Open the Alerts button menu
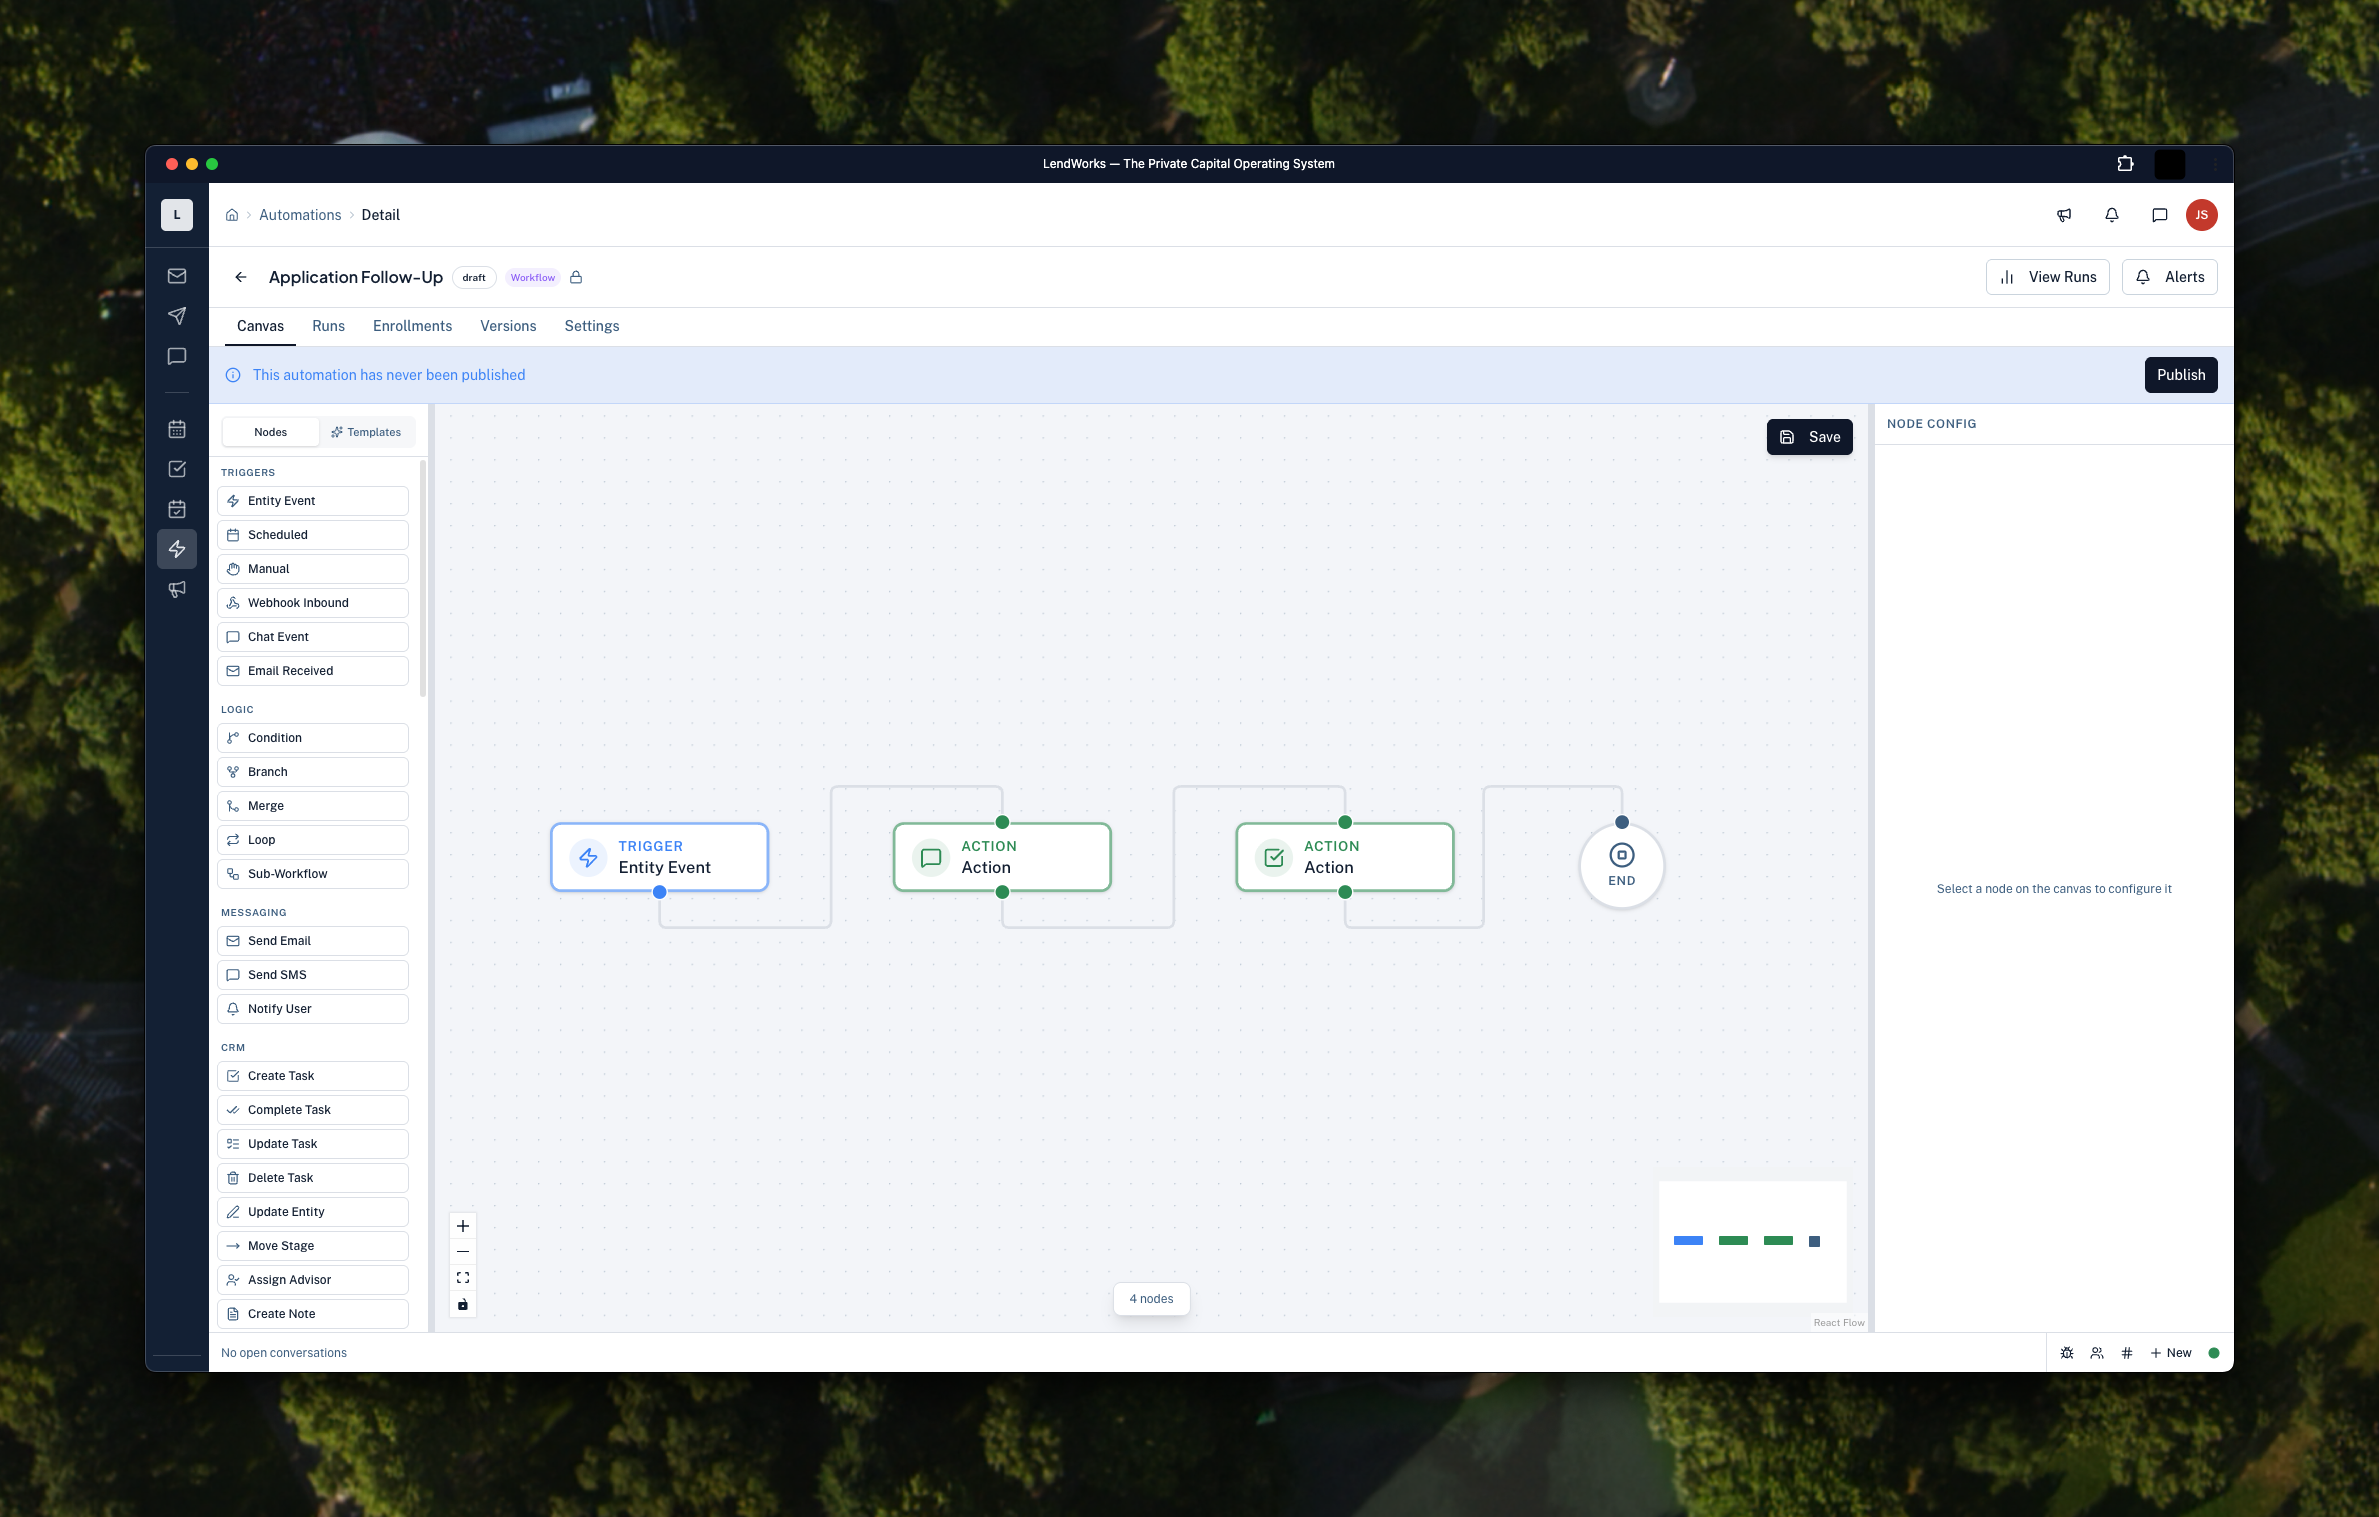The height and width of the screenshot is (1517, 2379). coord(2169,277)
